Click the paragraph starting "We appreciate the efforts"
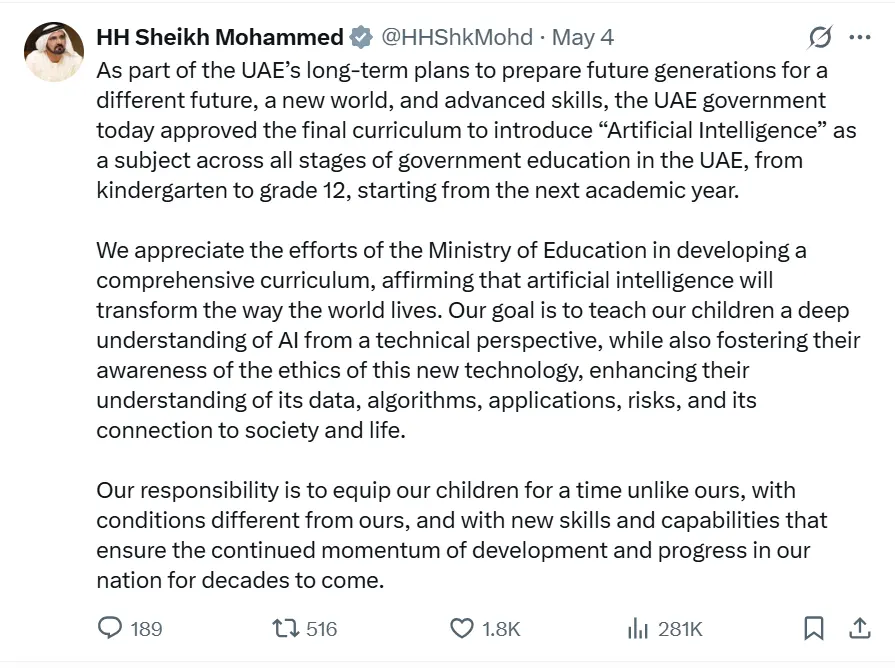 [x=470, y=340]
